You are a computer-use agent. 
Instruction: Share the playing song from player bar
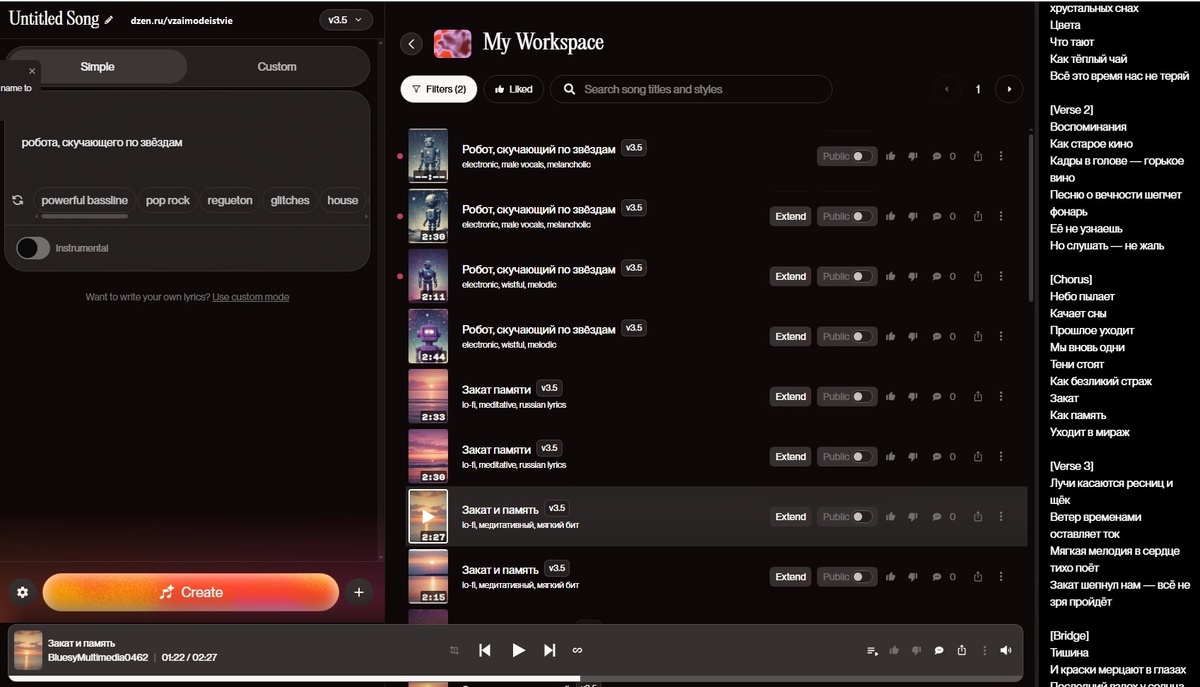click(x=961, y=650)
